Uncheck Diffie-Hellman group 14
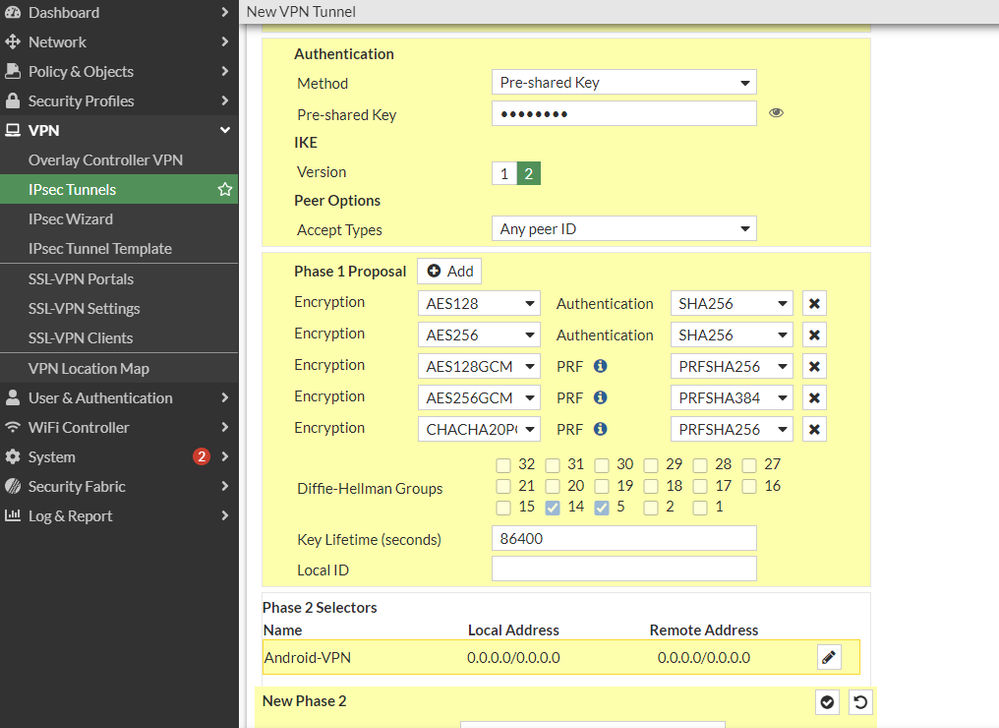Screen dimensions: 999x728 pyautogui.click(x=552, y=508)
